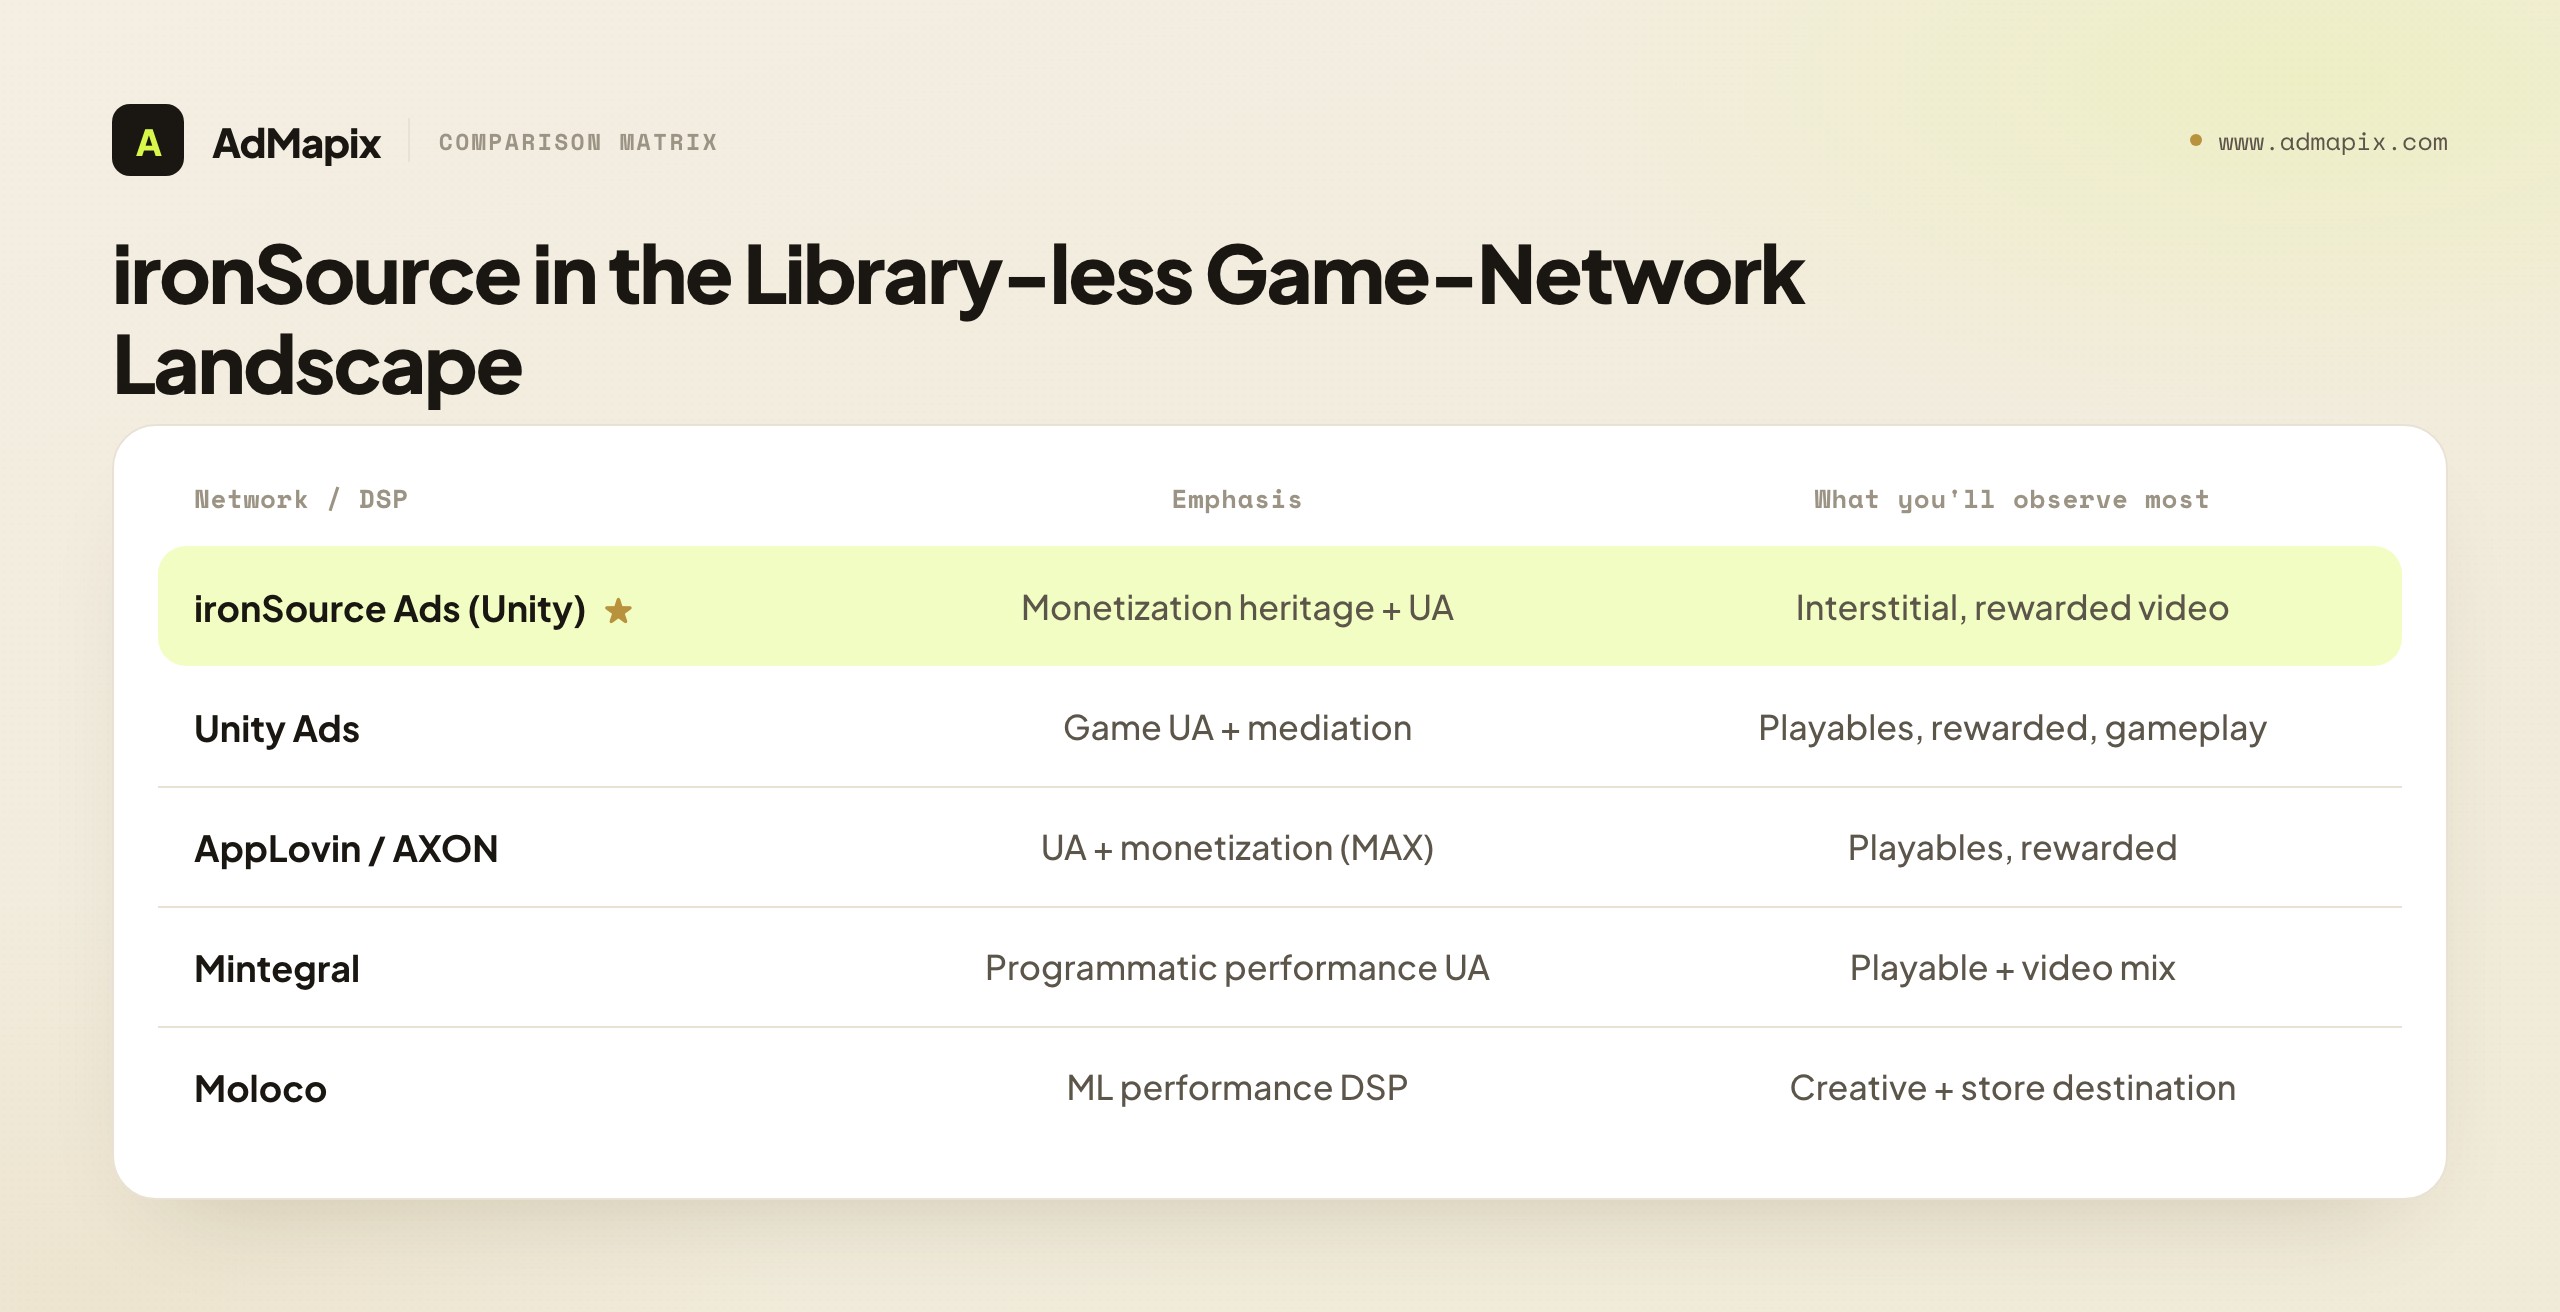Select the Mintegral row name
Screen dimensions: 2560x1312
click(277, 969)
